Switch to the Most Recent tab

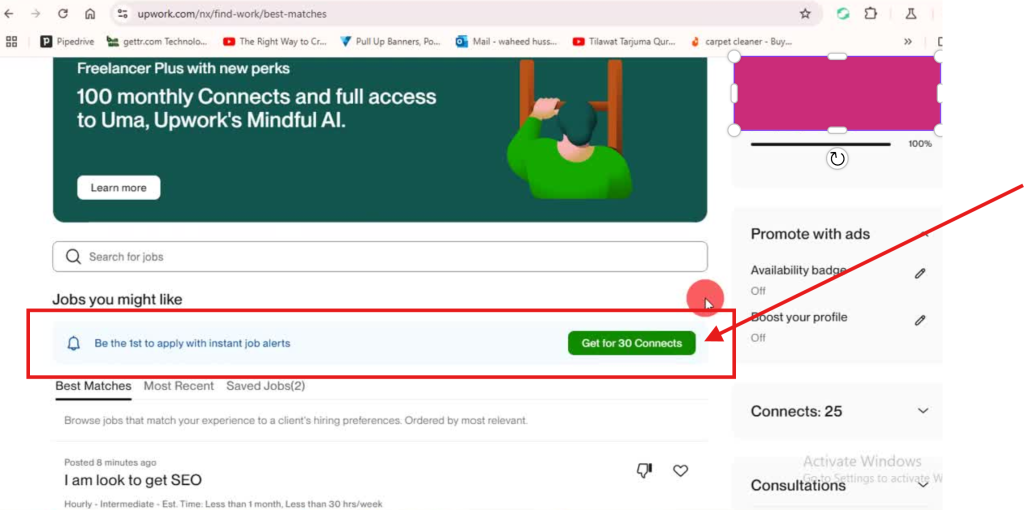tap(178, 386)
